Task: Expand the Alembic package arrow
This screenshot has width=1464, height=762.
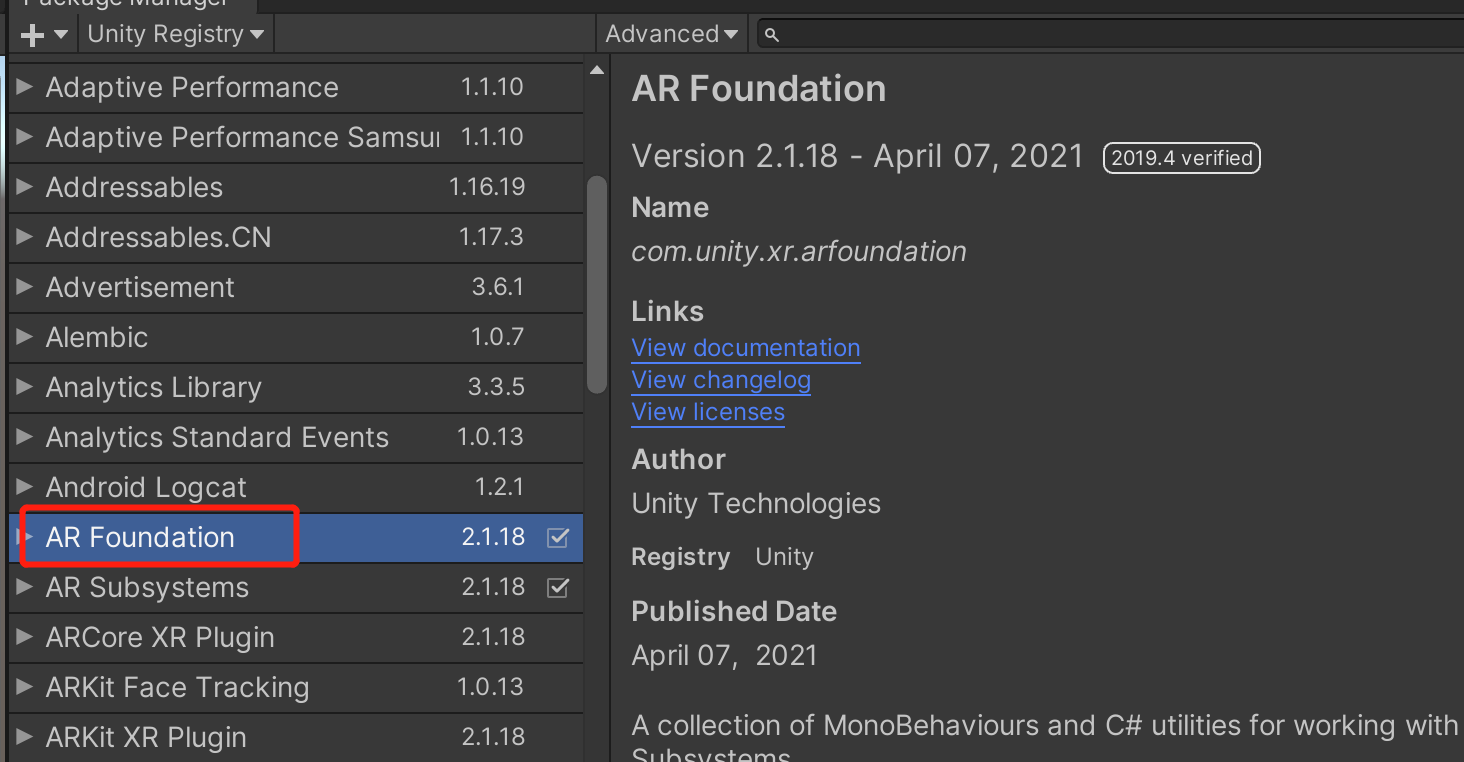Action: [x=25, y=337]
